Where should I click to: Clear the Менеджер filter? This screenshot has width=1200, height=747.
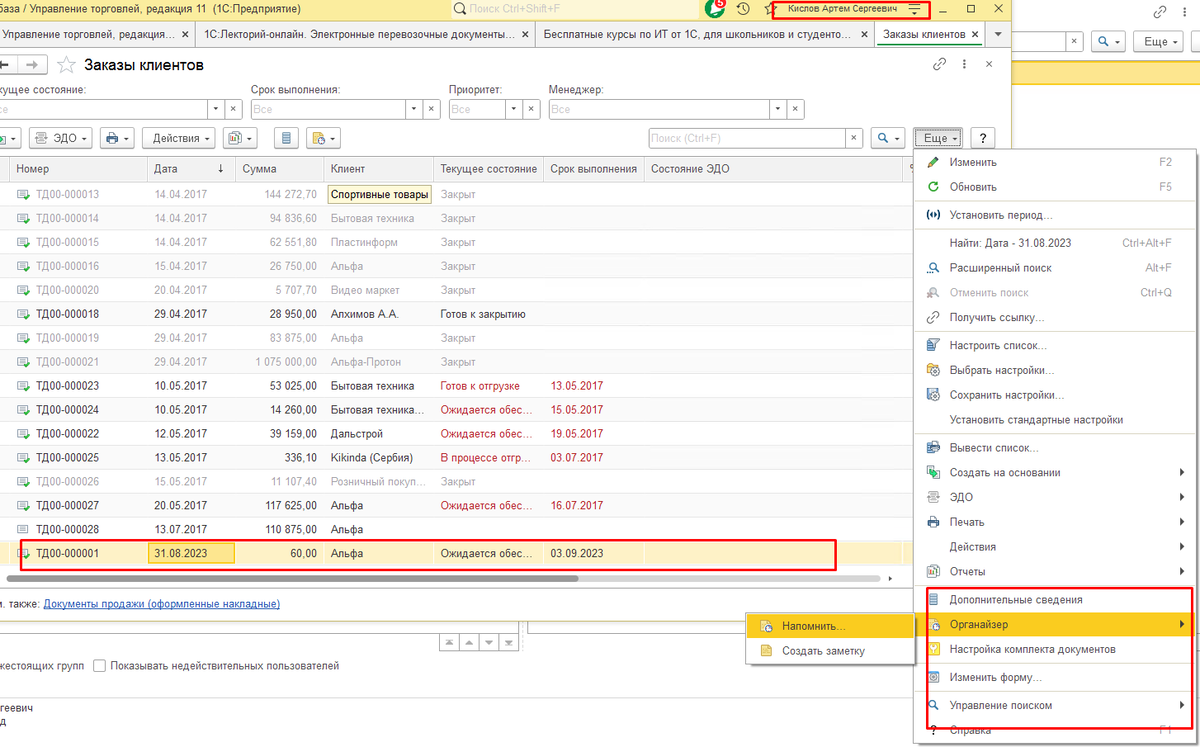coord(796,109)
